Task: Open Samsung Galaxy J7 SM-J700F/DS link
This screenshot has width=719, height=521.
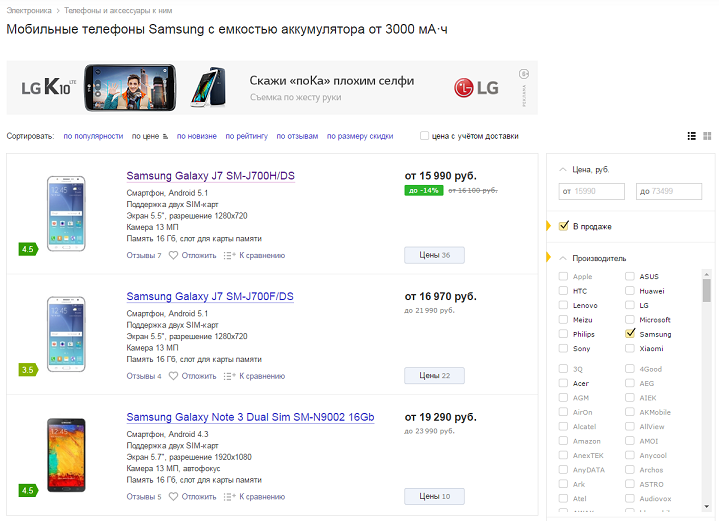Action: tap(210, 296)
